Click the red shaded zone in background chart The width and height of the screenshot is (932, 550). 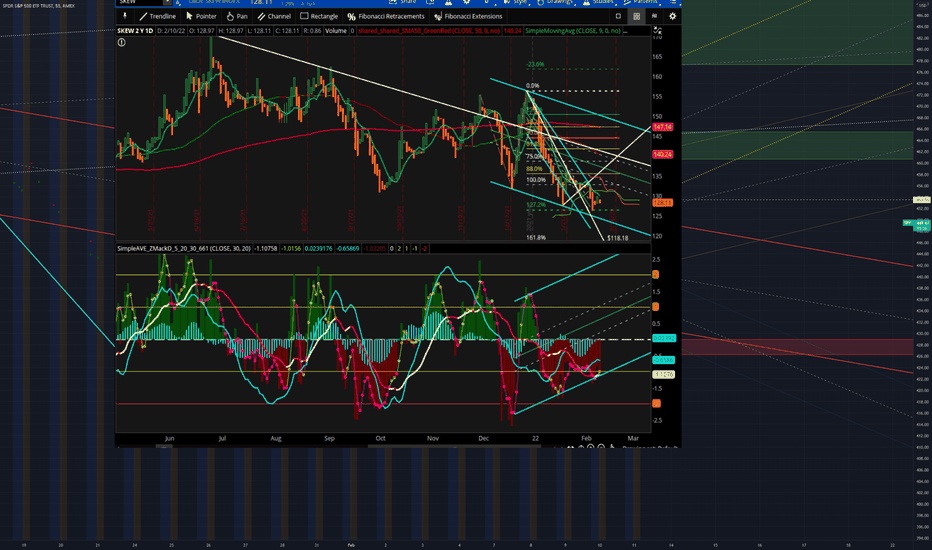pos(796,347)
